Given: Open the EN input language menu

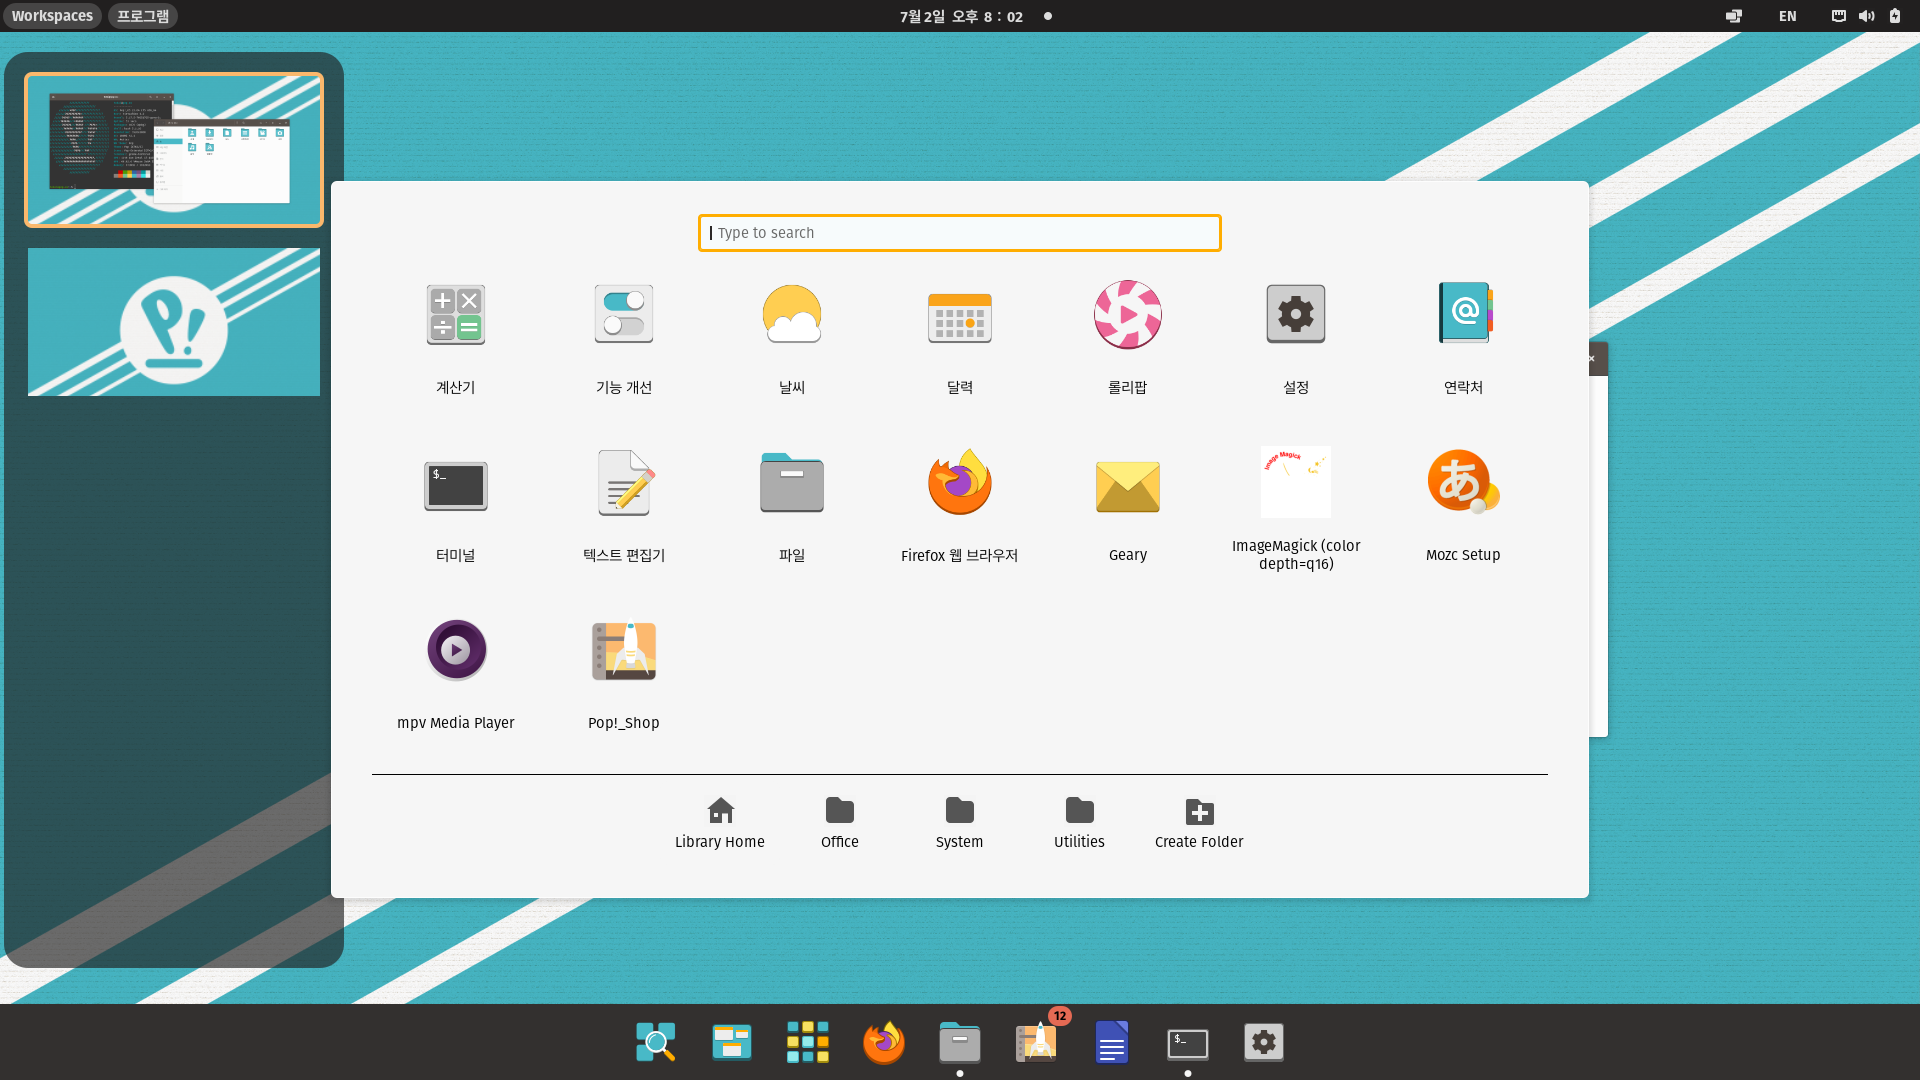Looking at the screenshot, I should [1787, 16].
